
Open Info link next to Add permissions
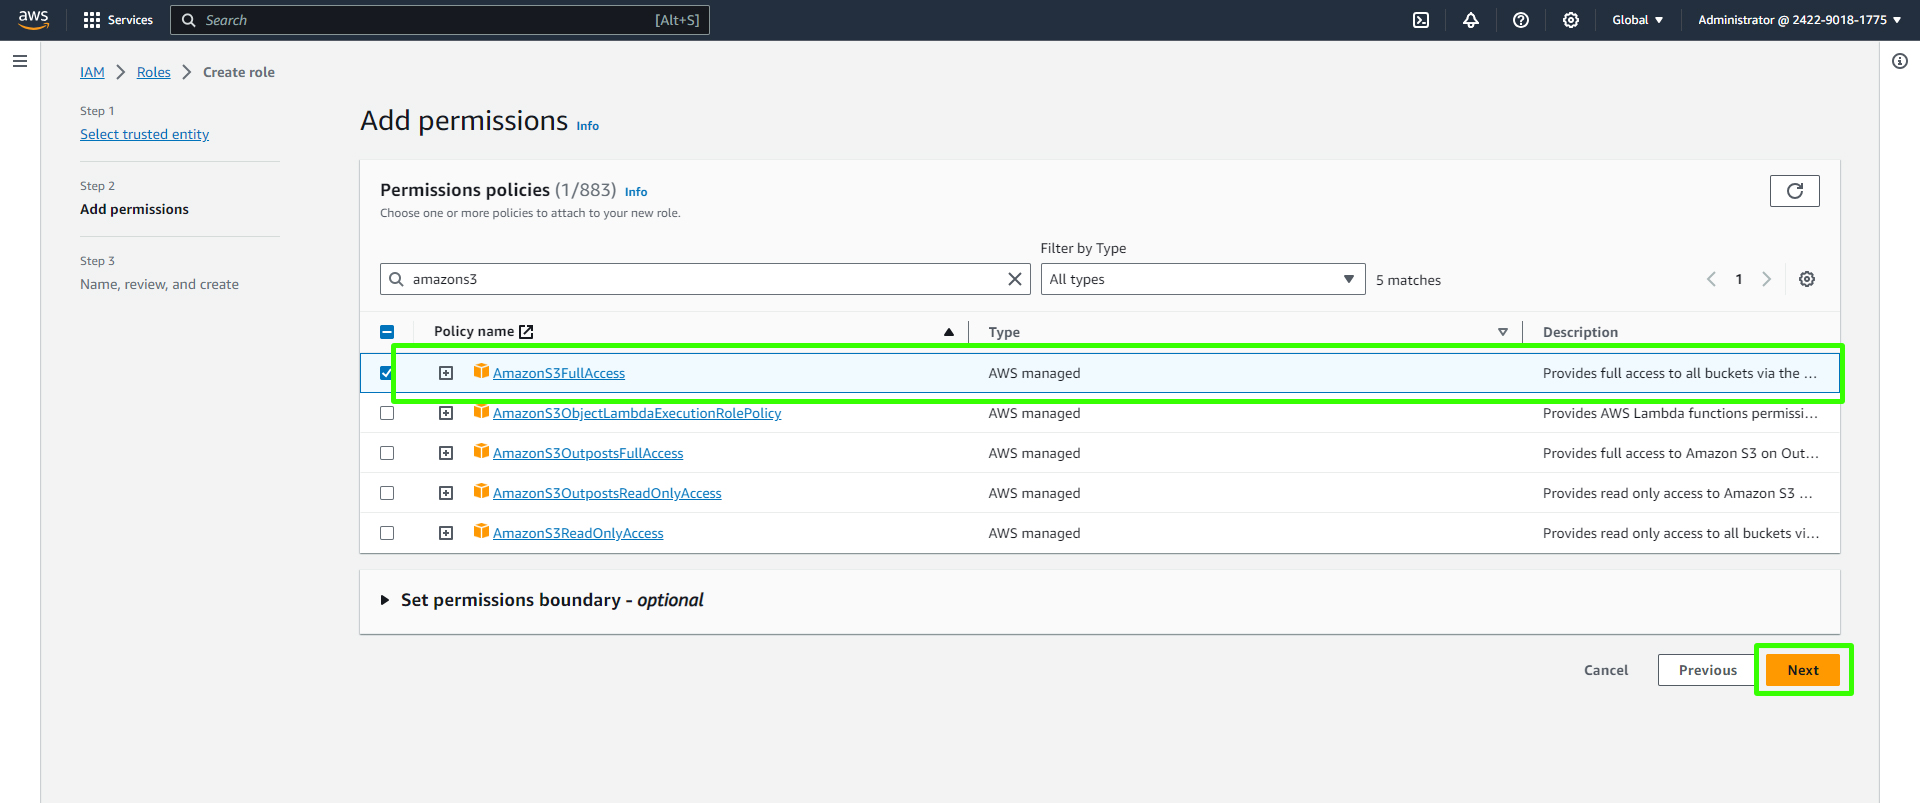(x=588, y=126)
